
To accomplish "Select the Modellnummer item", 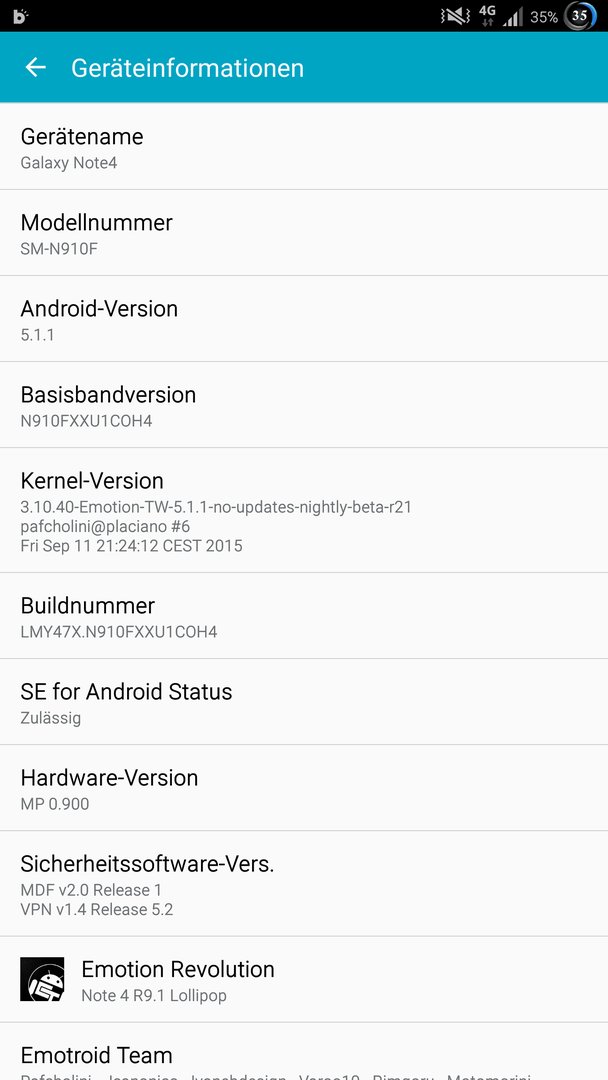I will click(x=304, y=233).
